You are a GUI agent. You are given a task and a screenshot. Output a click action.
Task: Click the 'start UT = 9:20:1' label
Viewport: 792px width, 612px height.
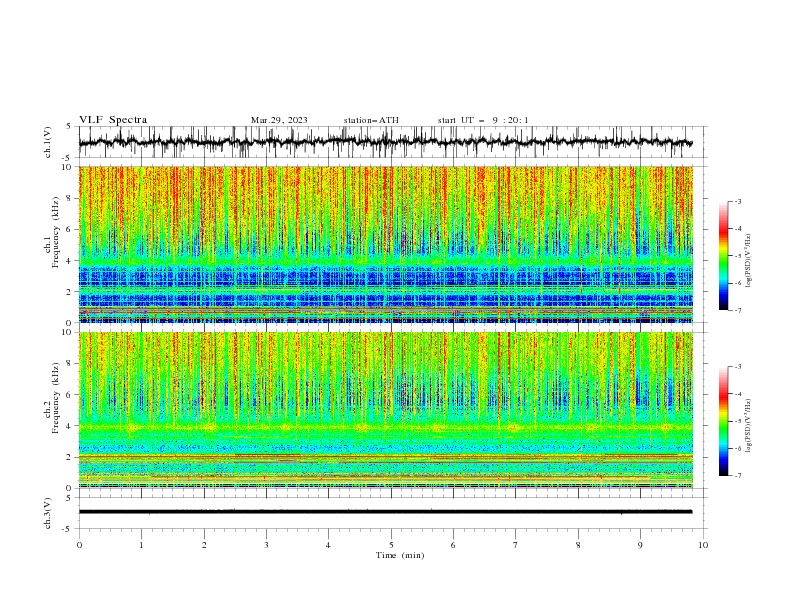pos(483,120)
